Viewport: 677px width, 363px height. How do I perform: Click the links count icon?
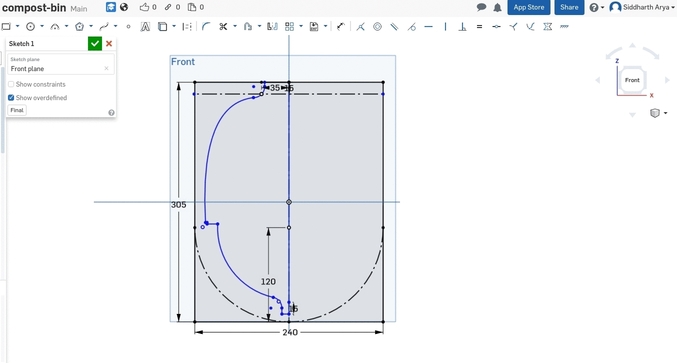click(168, 7)
